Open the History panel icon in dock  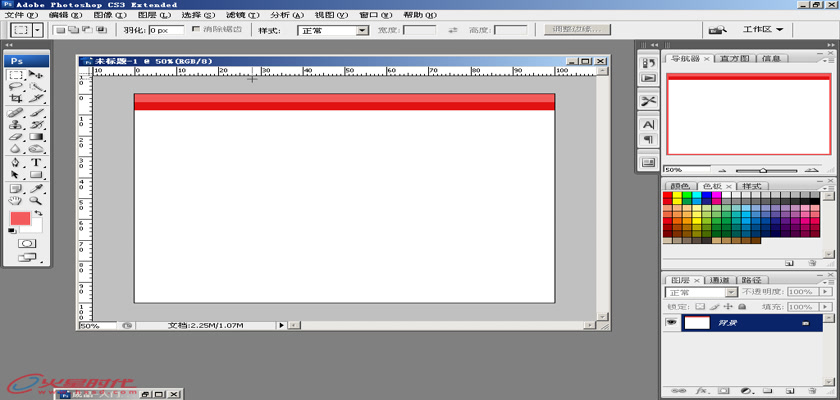(x=648, y=62)
